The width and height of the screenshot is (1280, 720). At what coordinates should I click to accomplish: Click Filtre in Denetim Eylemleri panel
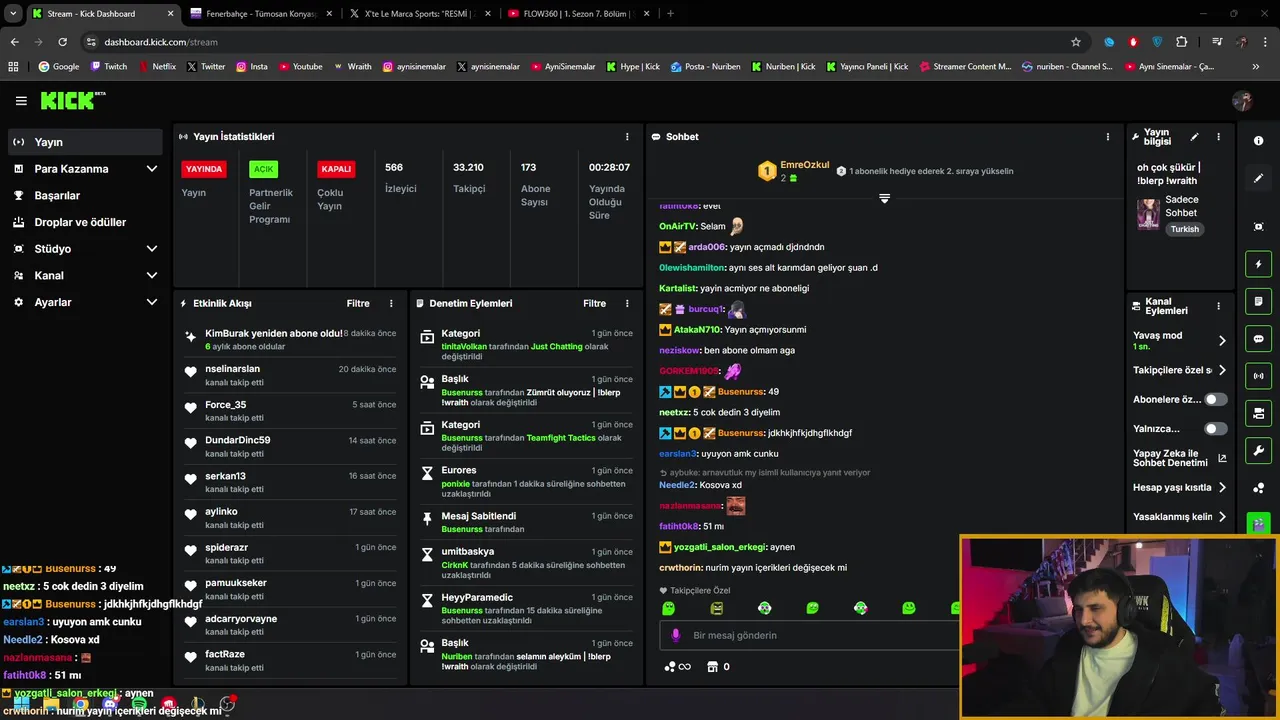click(594, 303)
